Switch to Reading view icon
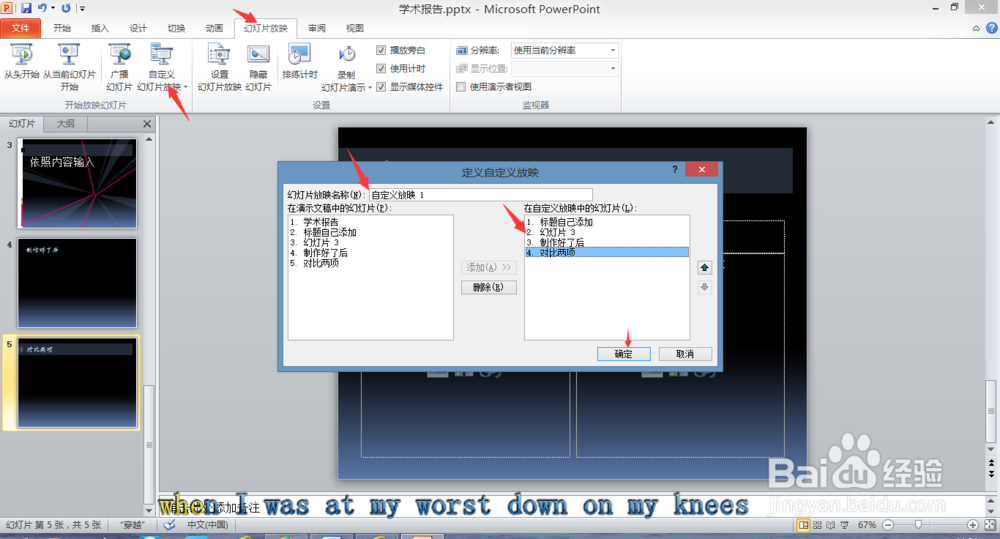Screen dimensions: 1000x539 tap(830, 525)
